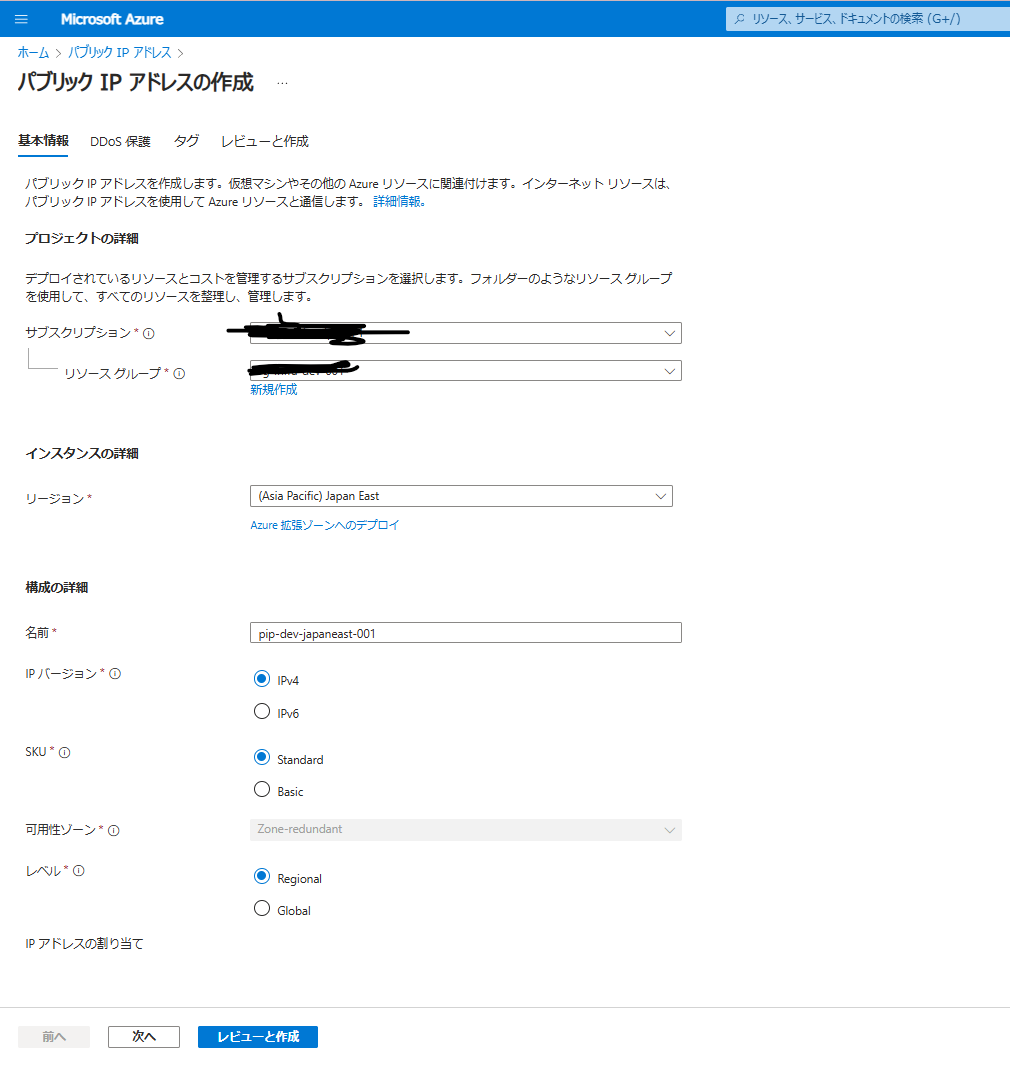Switch to the タグ tab
The image size is (1010, 1065).
click(x=186, y=141)
